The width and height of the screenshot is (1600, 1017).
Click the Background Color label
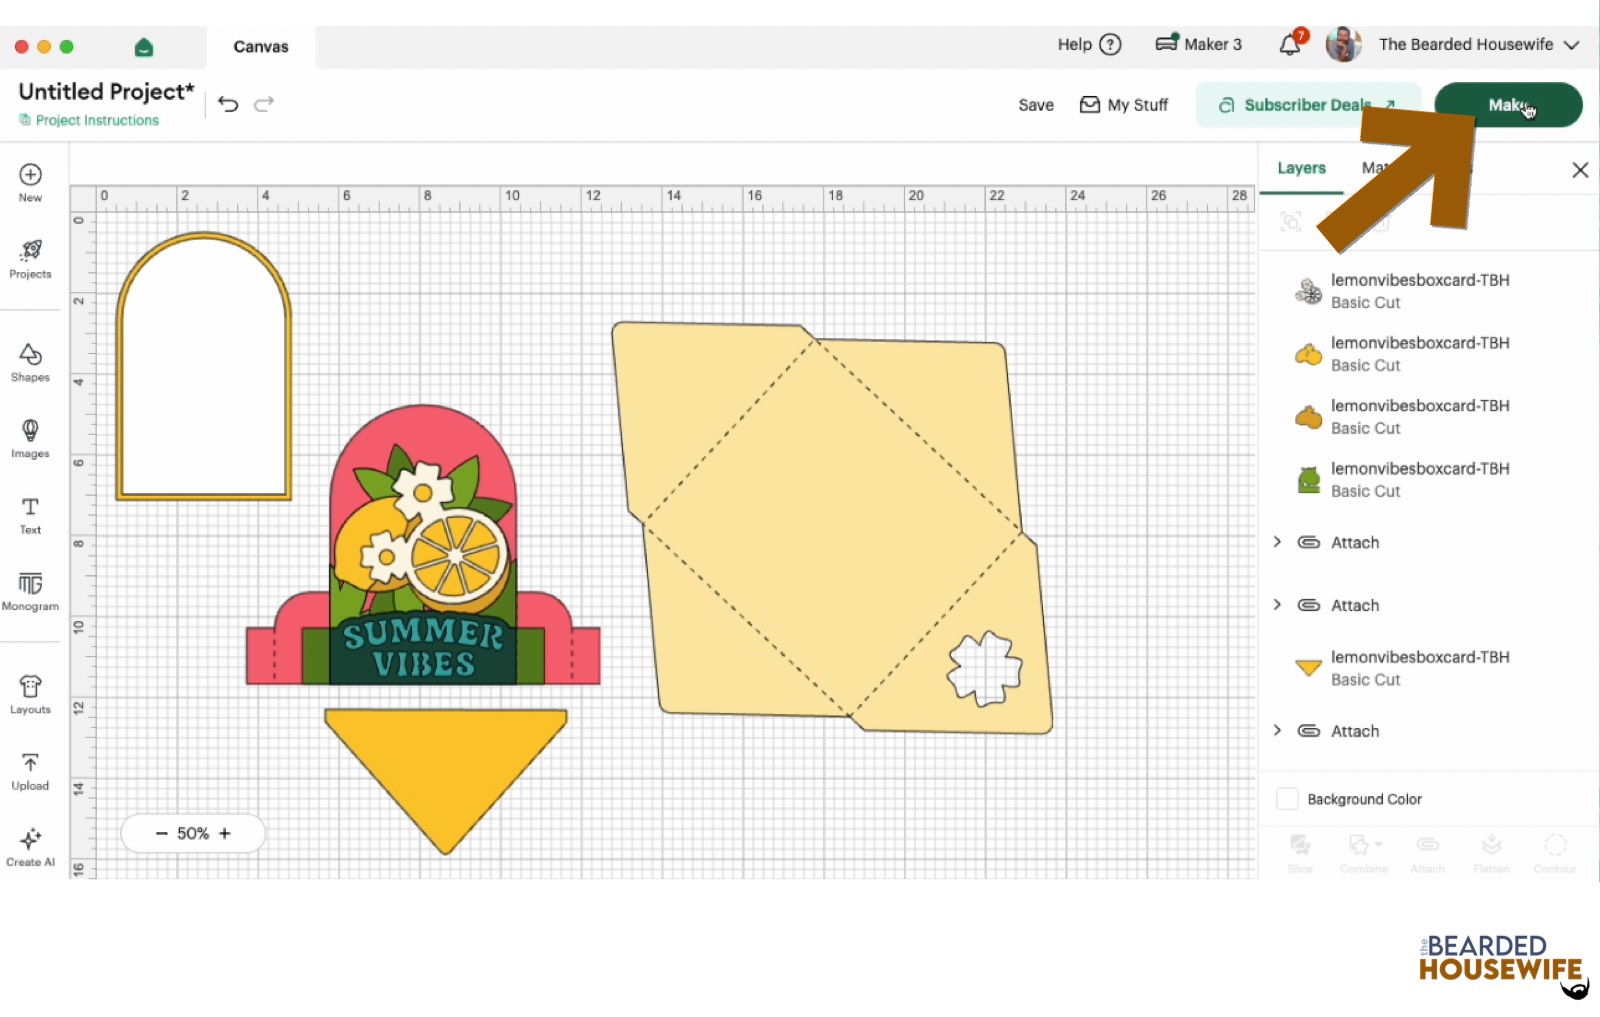(x=1364, y=799)
